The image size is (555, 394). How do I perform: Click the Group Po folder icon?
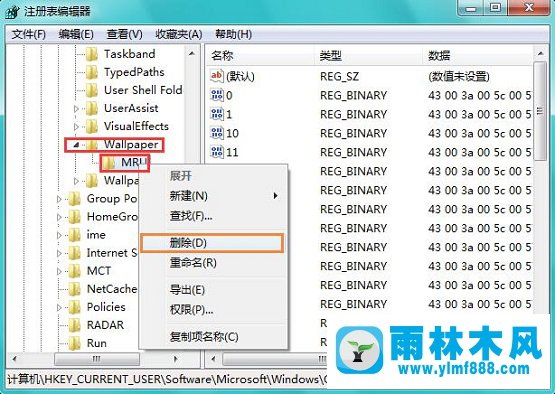pos(74,199)
